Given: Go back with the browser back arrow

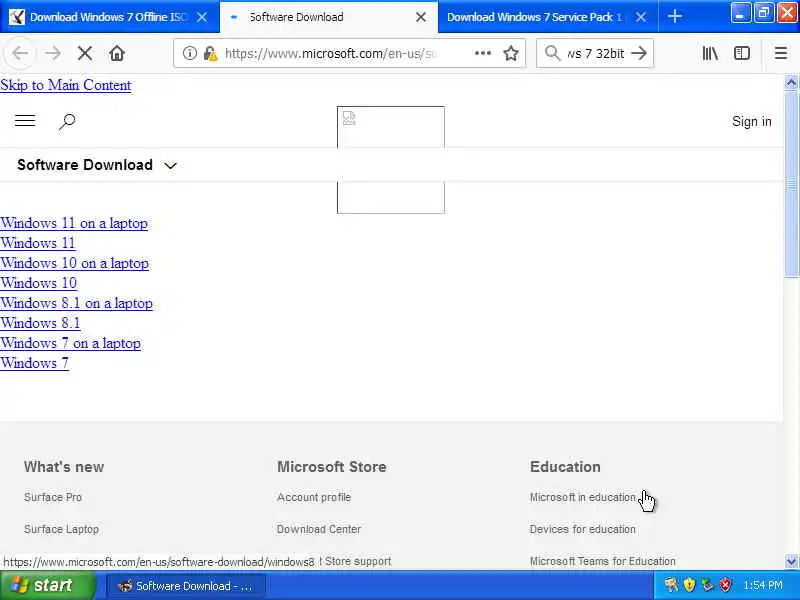Looking at the screenshot, I should pyautogui.click(x=20, y=53).
